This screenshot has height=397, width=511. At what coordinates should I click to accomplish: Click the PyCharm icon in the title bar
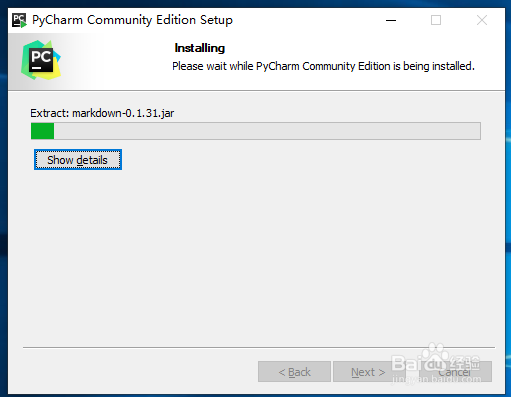point(19,20)
